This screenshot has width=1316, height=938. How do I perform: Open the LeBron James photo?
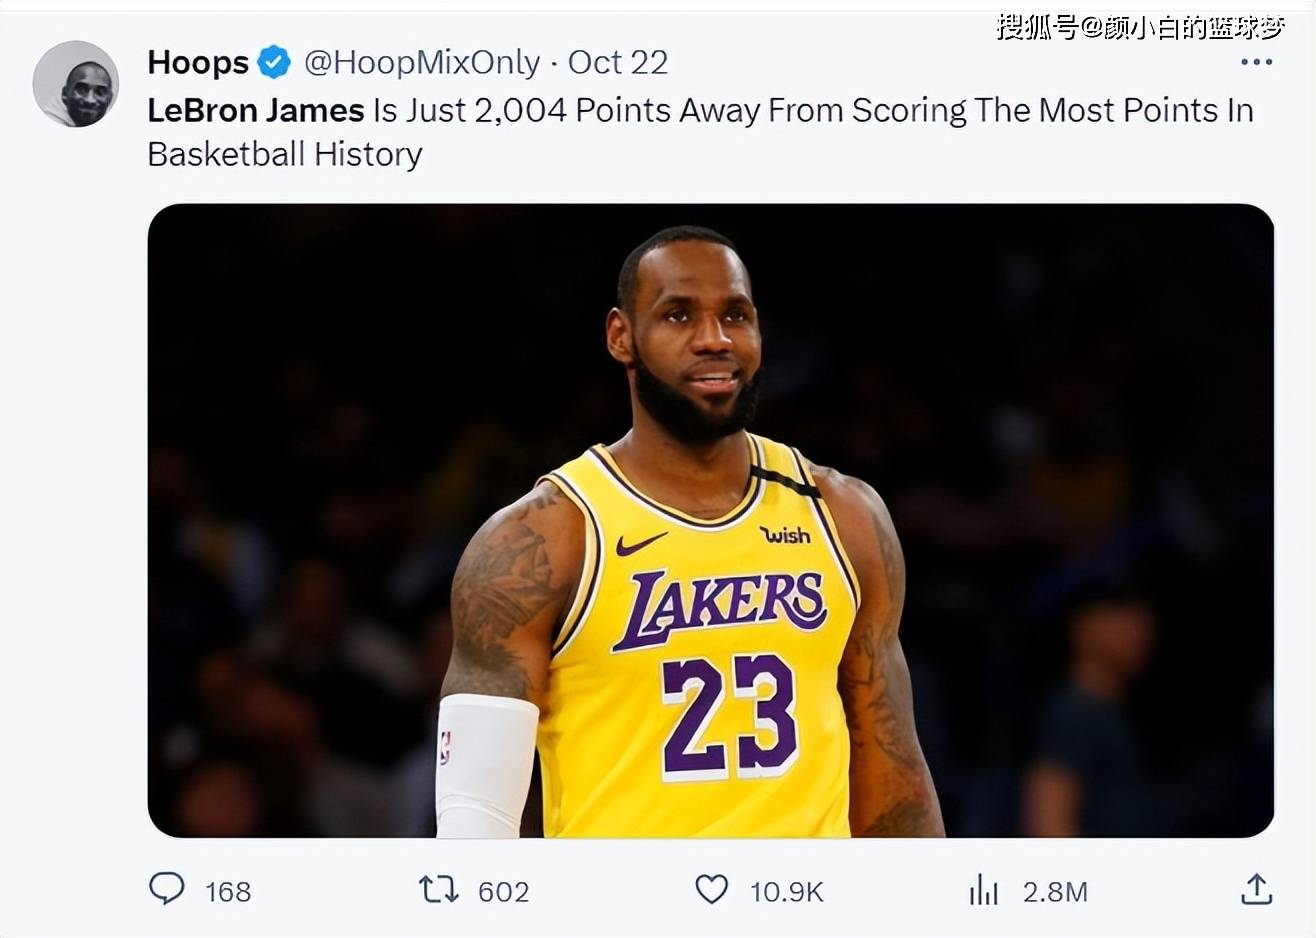(x=710, y=520)
